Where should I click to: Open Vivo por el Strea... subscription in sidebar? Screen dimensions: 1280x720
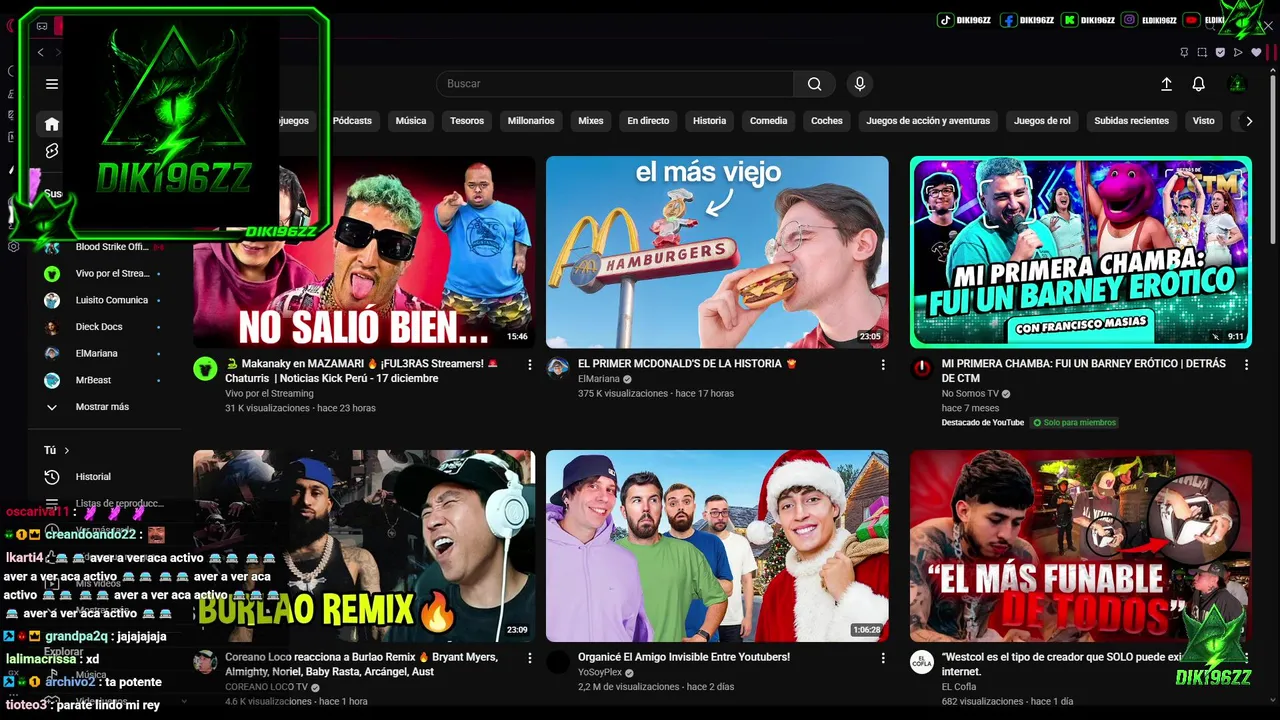(102, 273)
